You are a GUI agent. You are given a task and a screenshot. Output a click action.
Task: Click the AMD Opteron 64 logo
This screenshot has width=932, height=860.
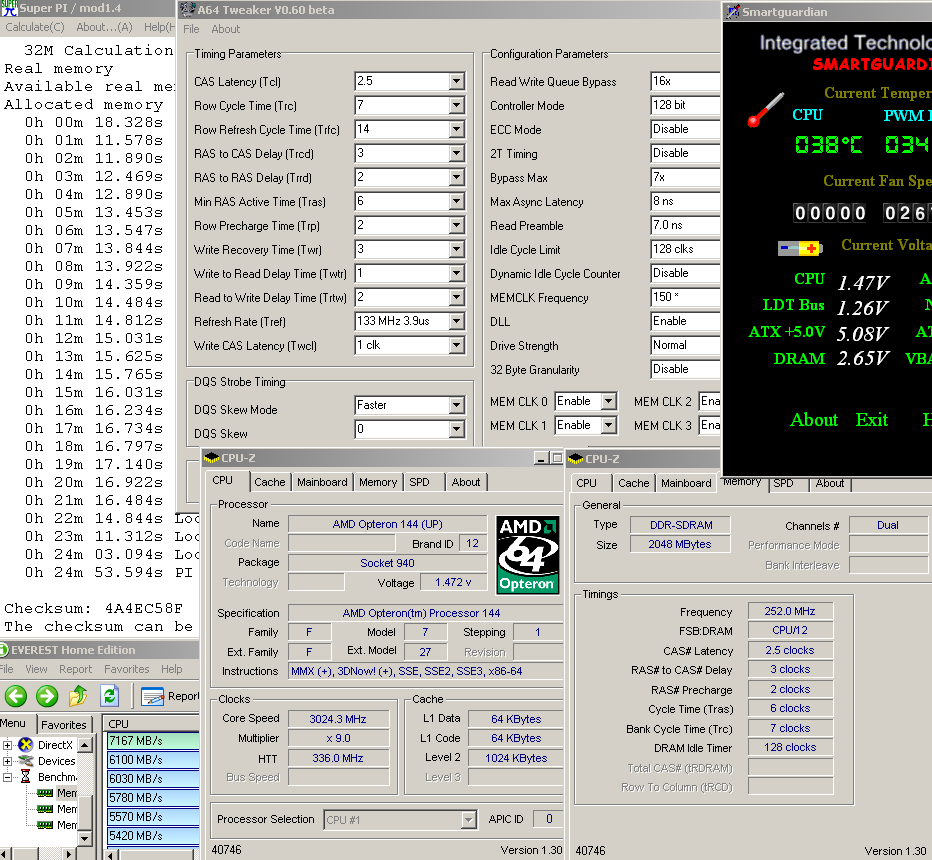coord(527,555)
